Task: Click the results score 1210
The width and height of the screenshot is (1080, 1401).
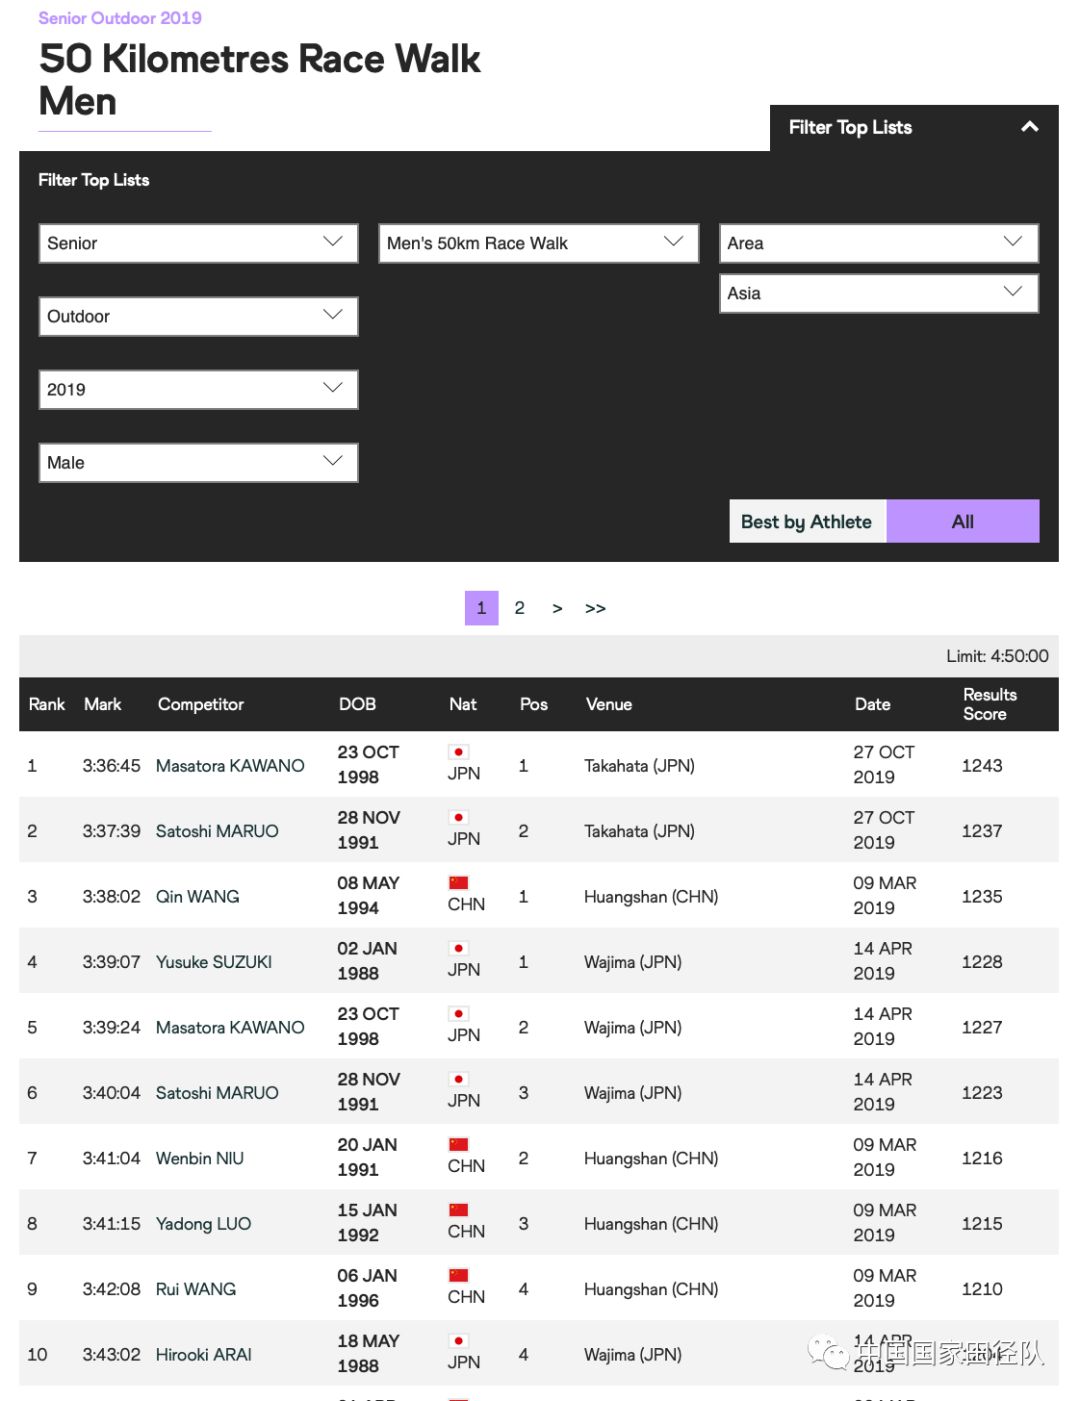Action: coord(982,1289)
